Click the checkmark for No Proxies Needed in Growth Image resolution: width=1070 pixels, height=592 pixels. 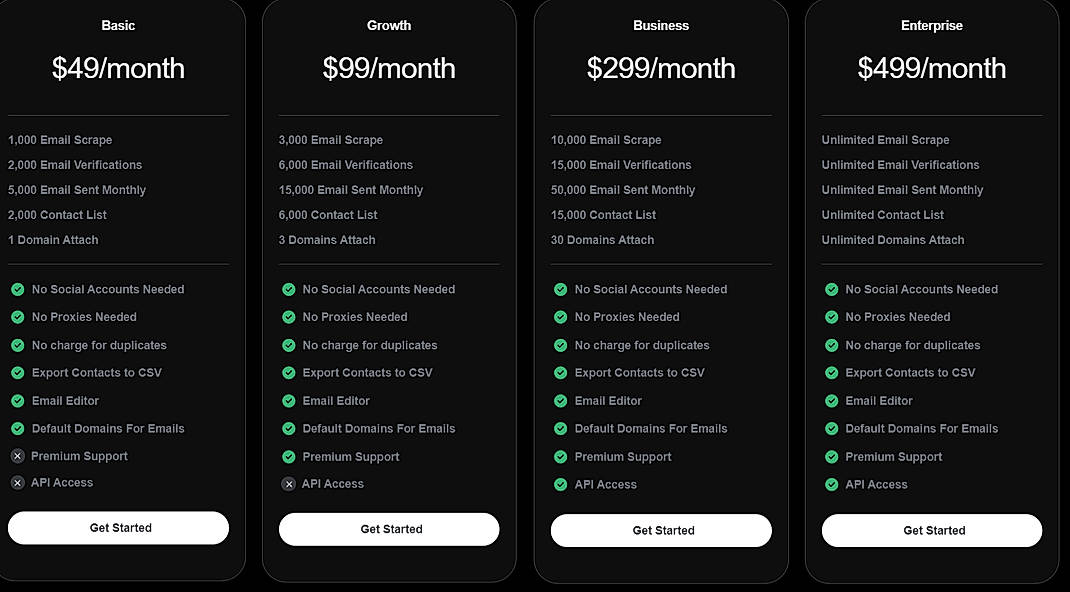click(288, 317)
